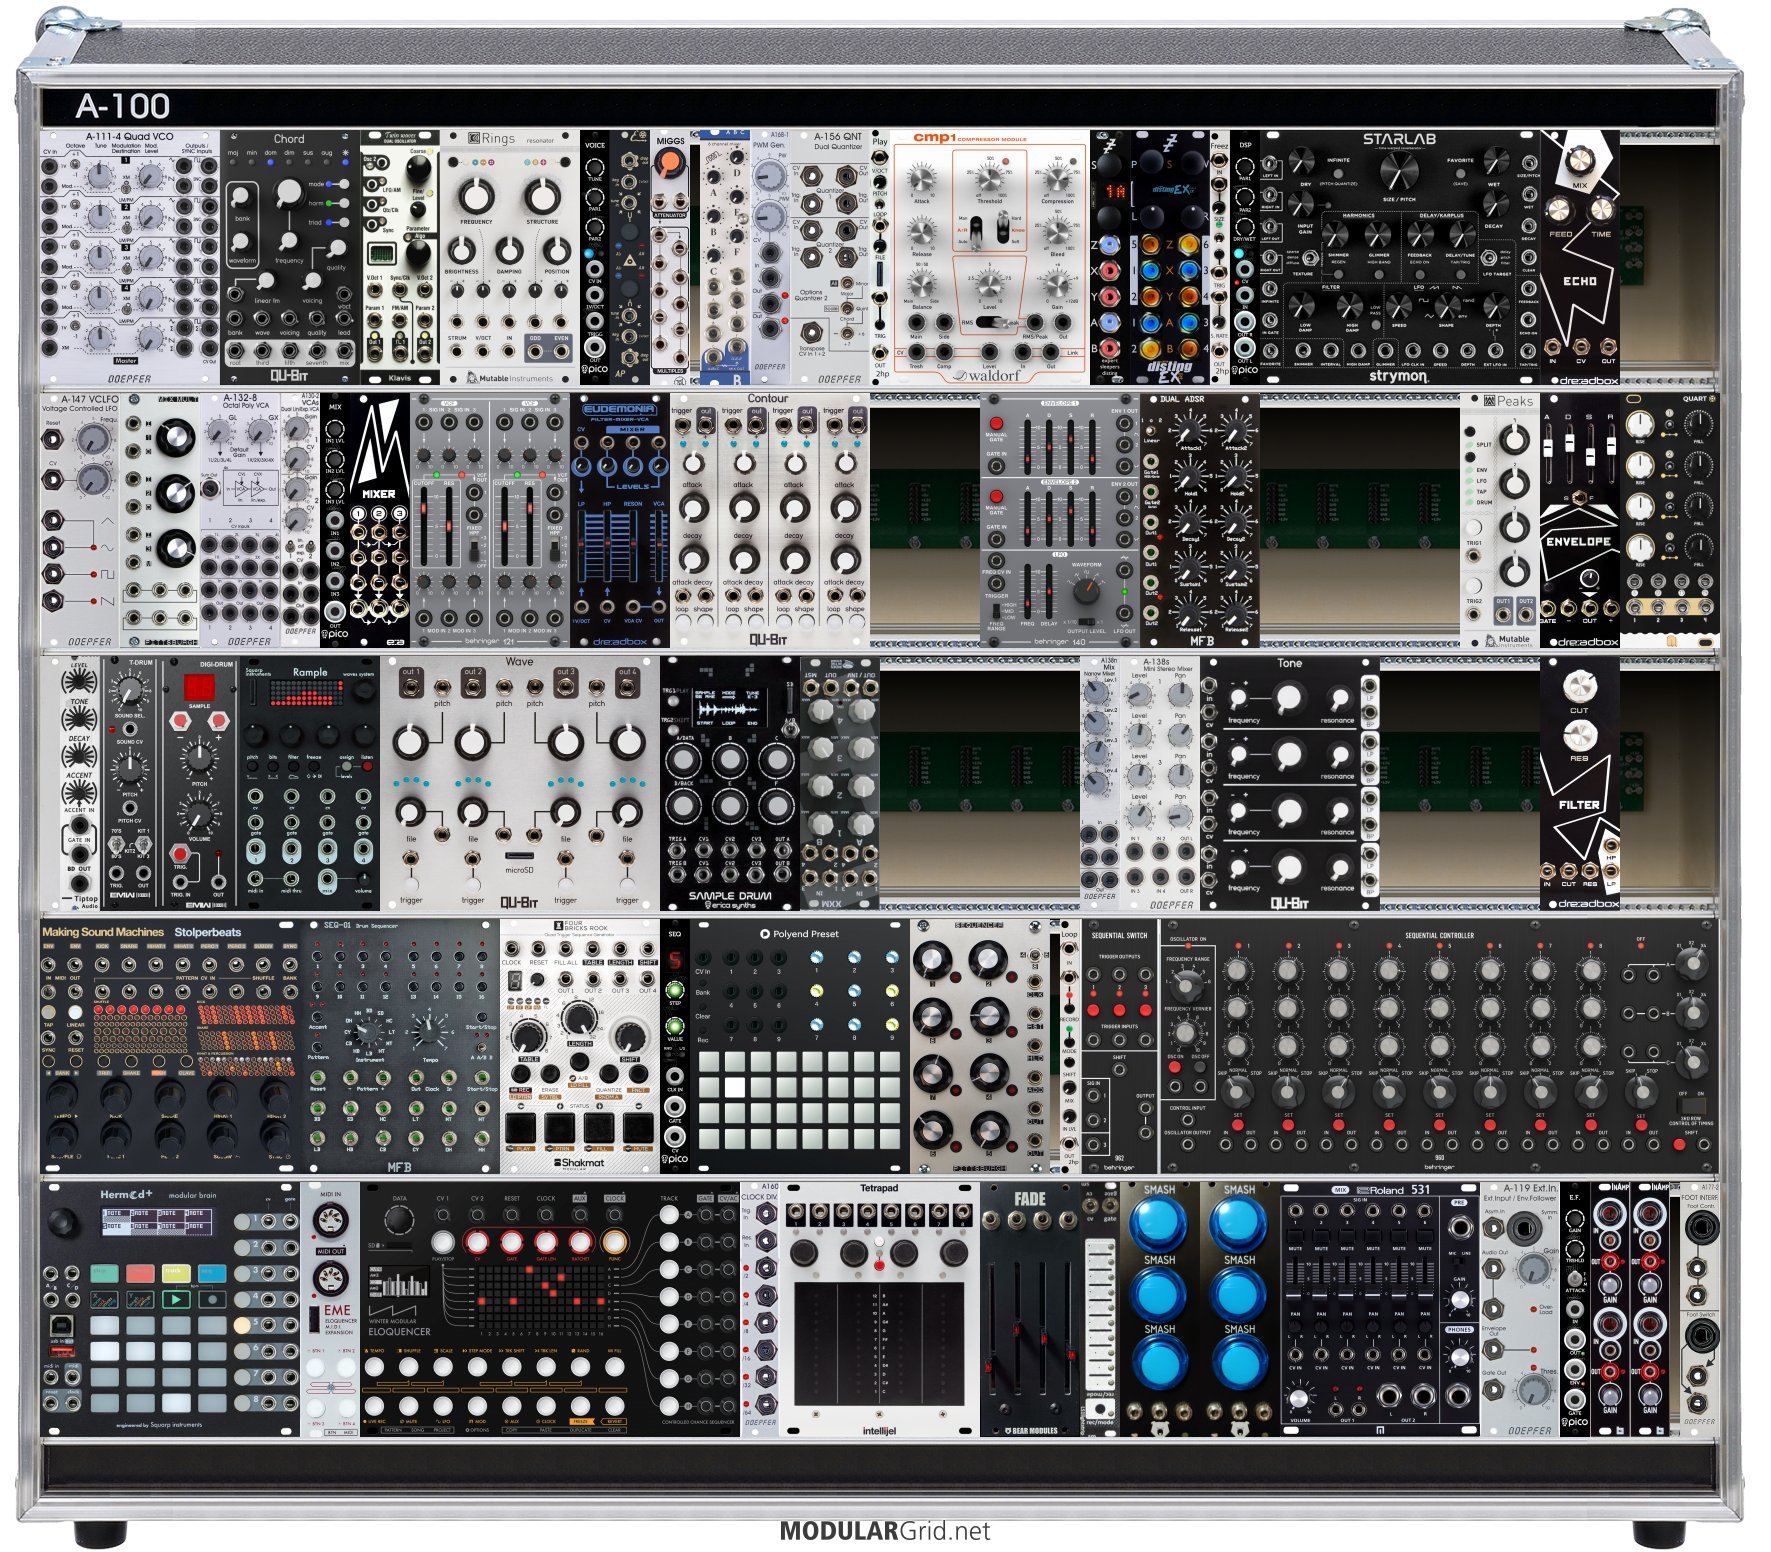This screenshot has height=1552, width=1771.
Task: Click the cmp1 Threshold knob
Action: (989, 181)
